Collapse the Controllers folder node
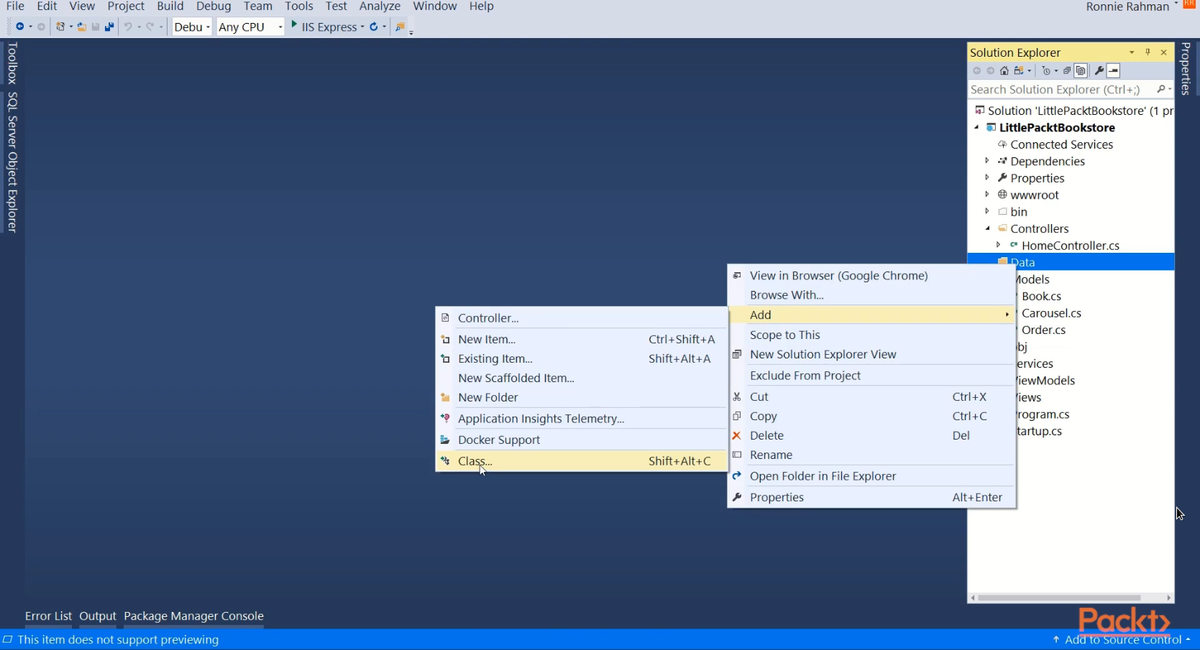 [x=988, y=229]
